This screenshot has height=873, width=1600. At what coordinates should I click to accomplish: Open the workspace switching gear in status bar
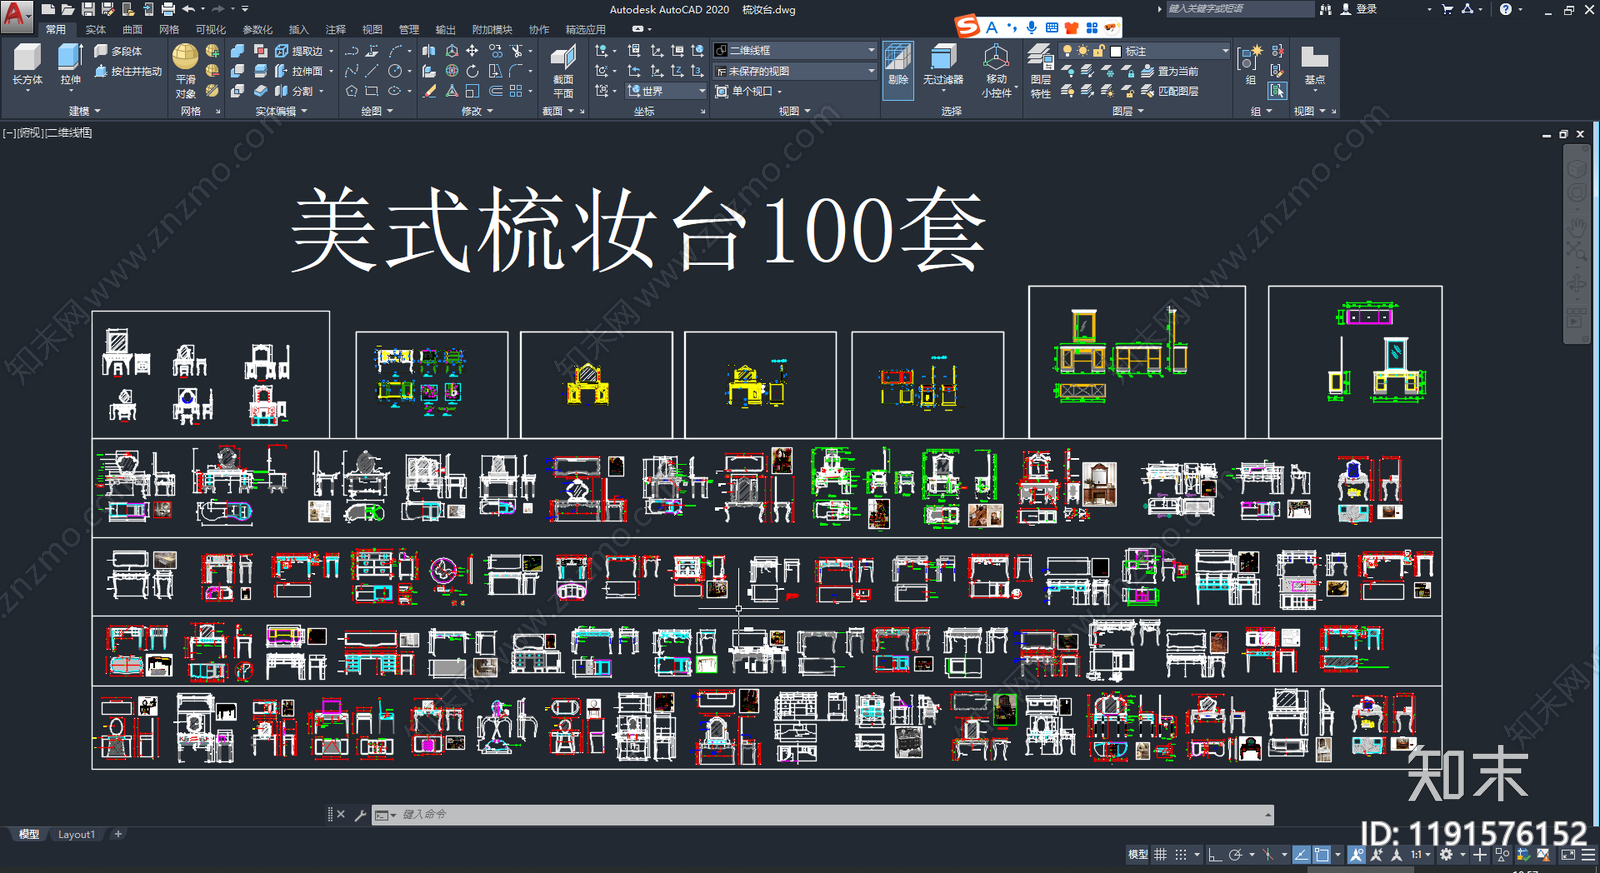tap(1446, 855)
